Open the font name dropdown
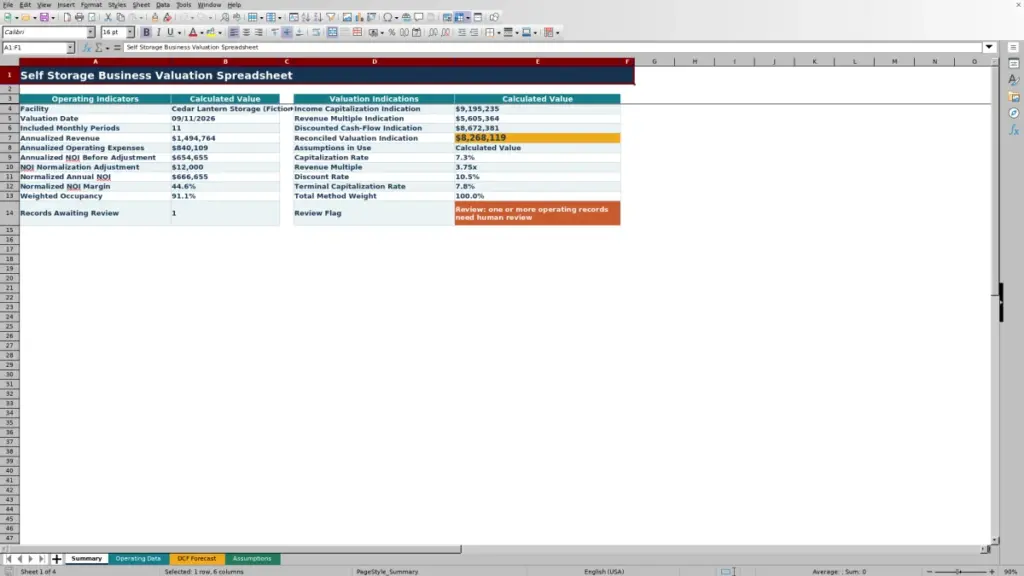This screenshot has width=1024, height=576. tap(91, 33)
